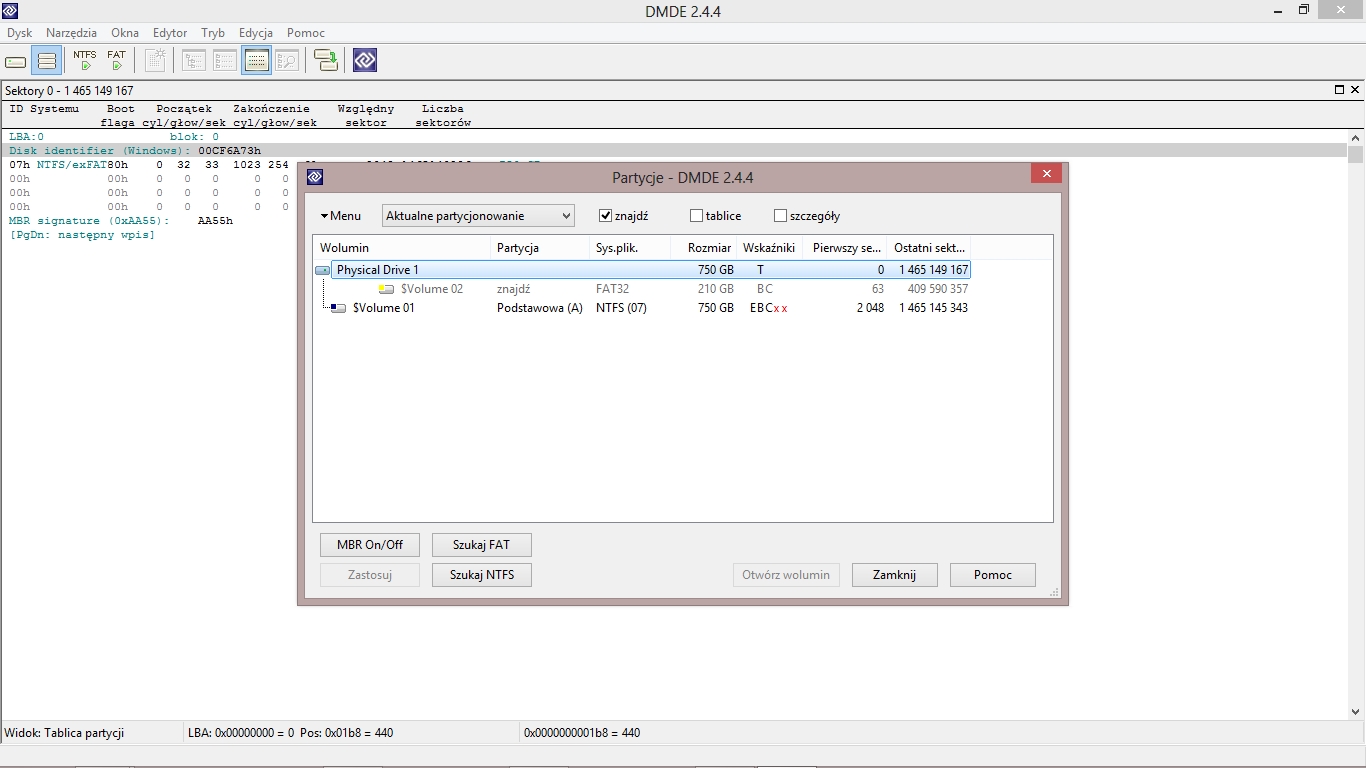Screen dimensions: 1366x768
Task: Open the Okna menu
Action: coord(125,33)
